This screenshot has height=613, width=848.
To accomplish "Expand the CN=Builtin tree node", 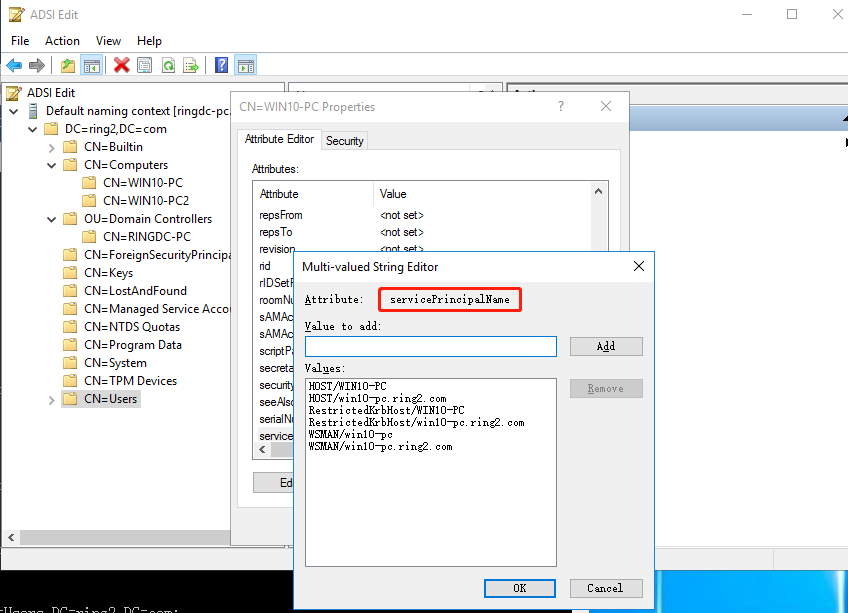I will click(52, 147).
